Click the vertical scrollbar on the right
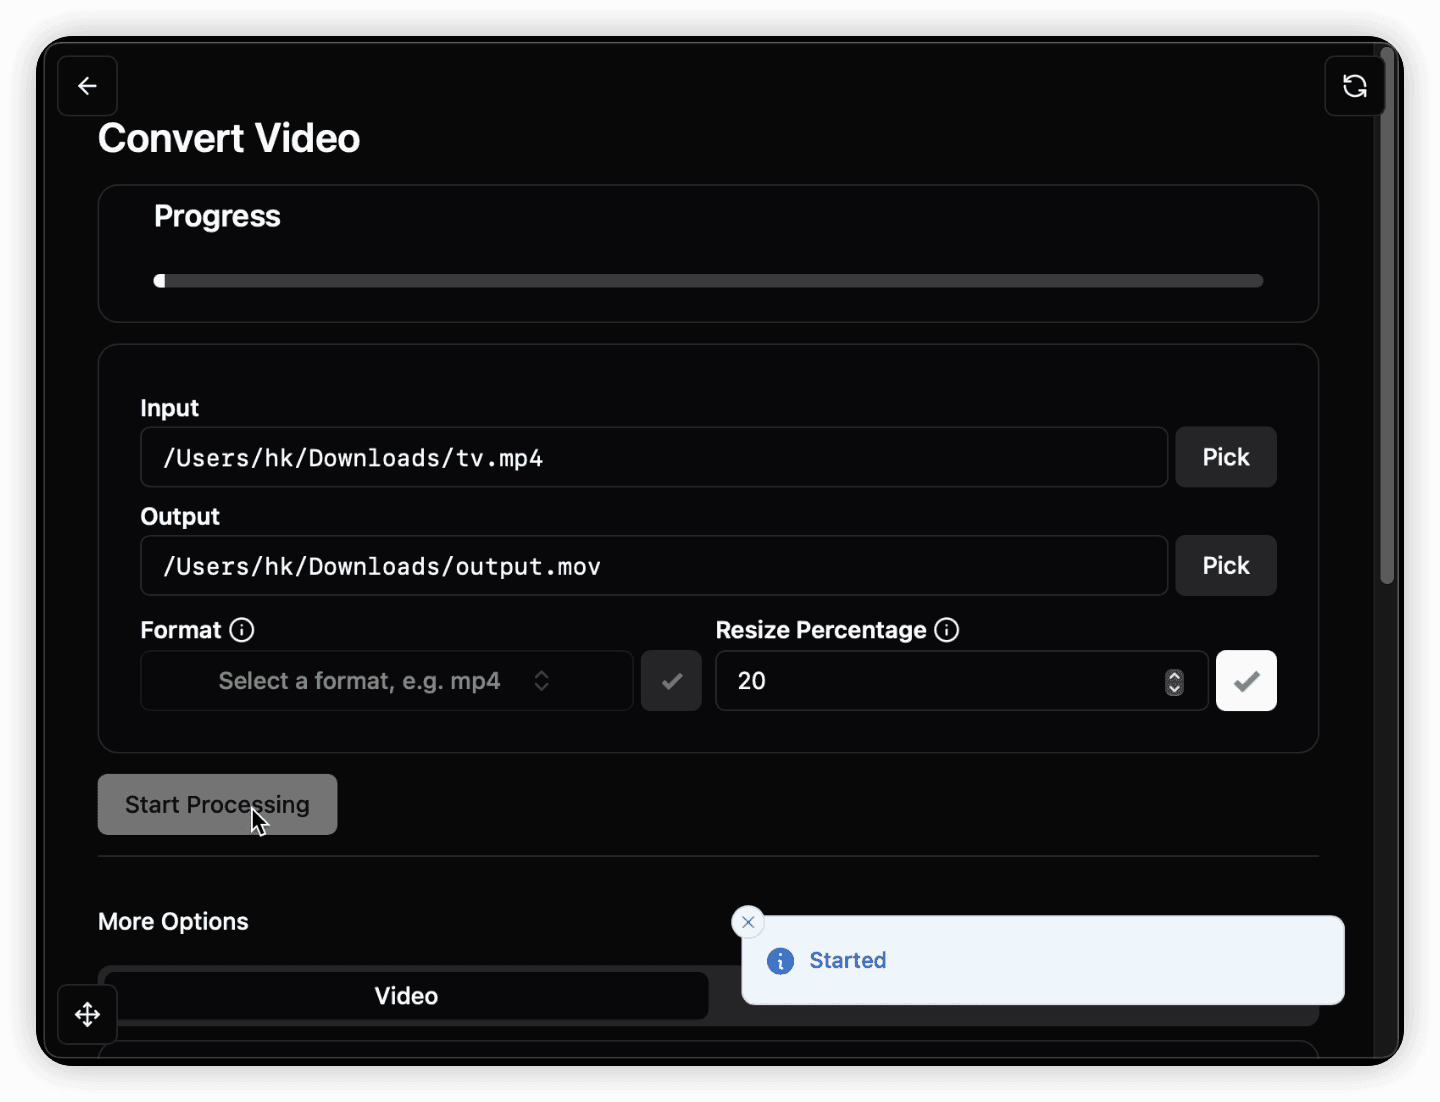This screenshot has height=1102, width=1440. [x=1387, y=320]
